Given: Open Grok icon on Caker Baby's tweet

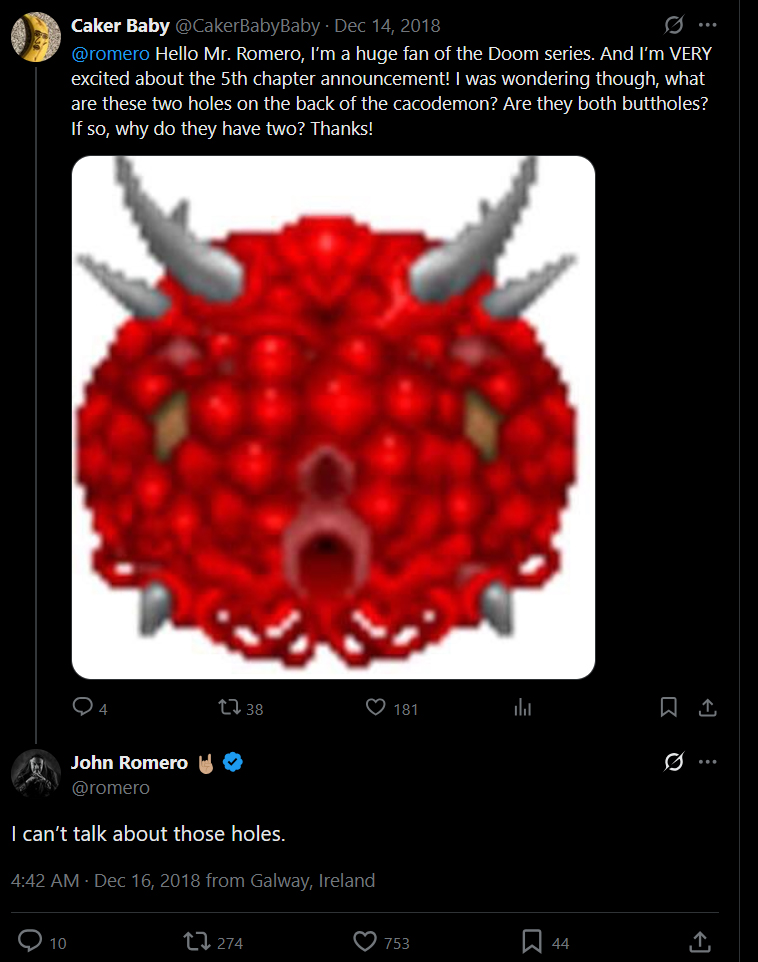Looking at the screenshot, I should 674,25.
